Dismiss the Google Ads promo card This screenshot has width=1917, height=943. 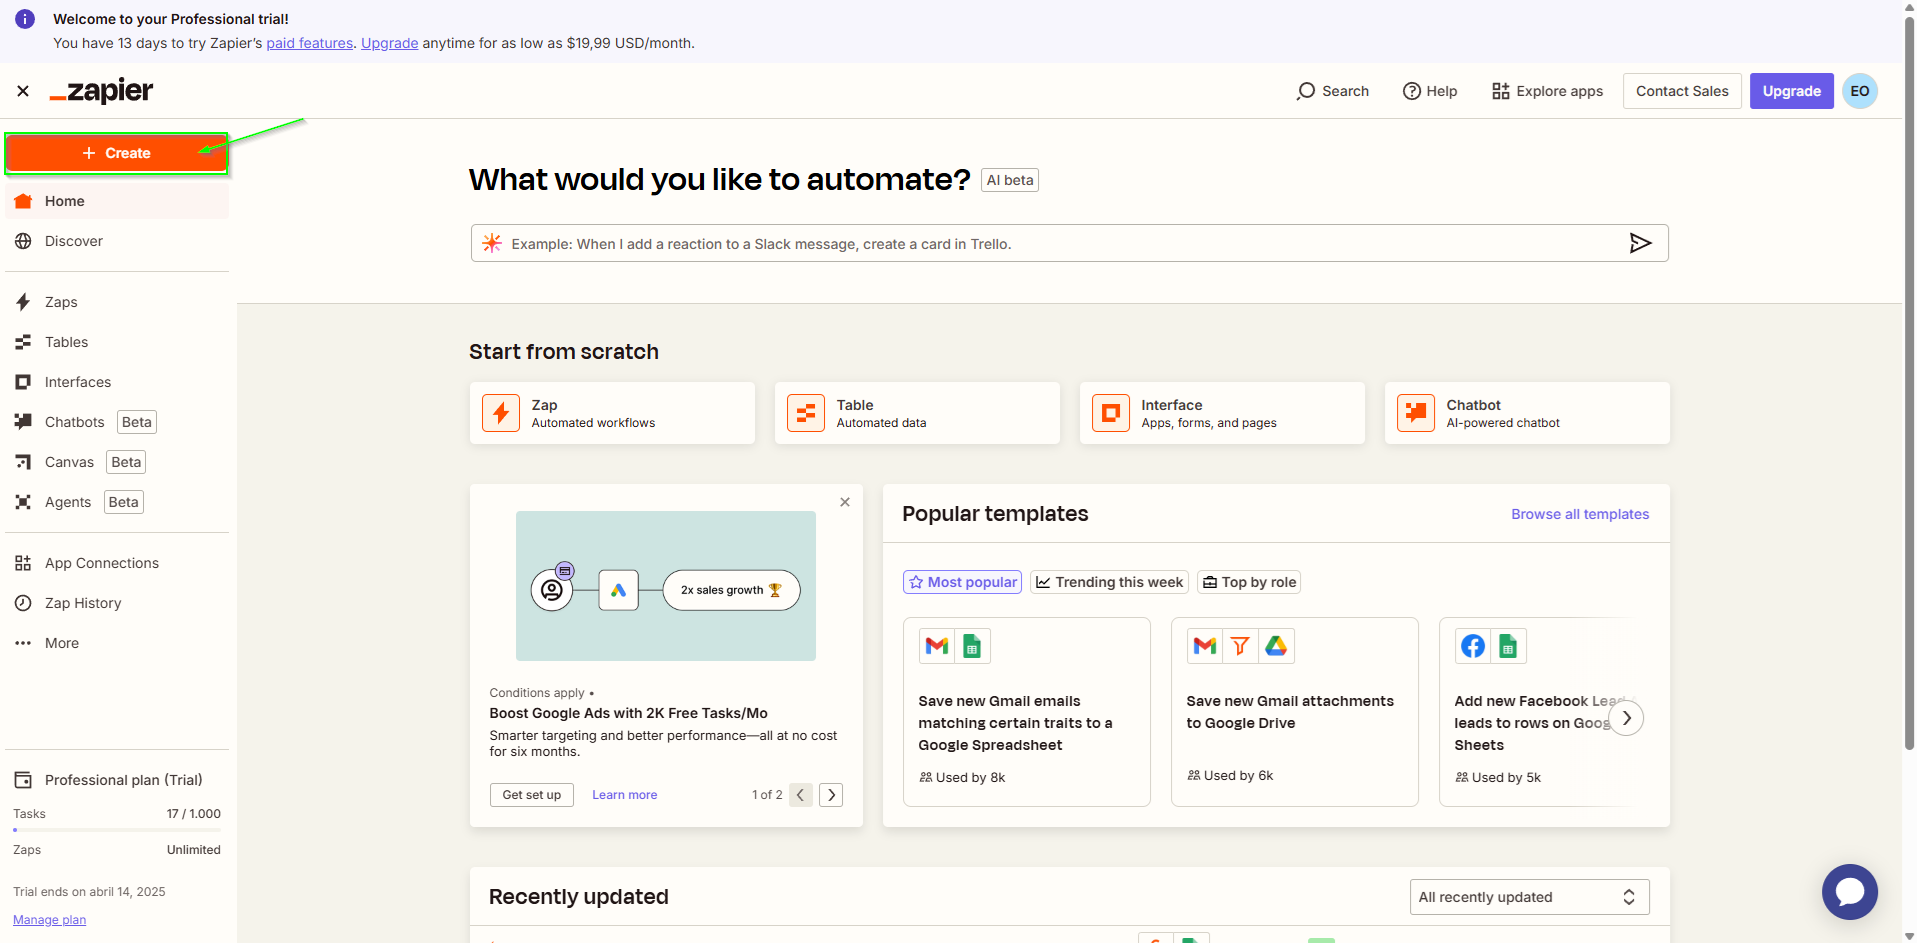point(845,502)
